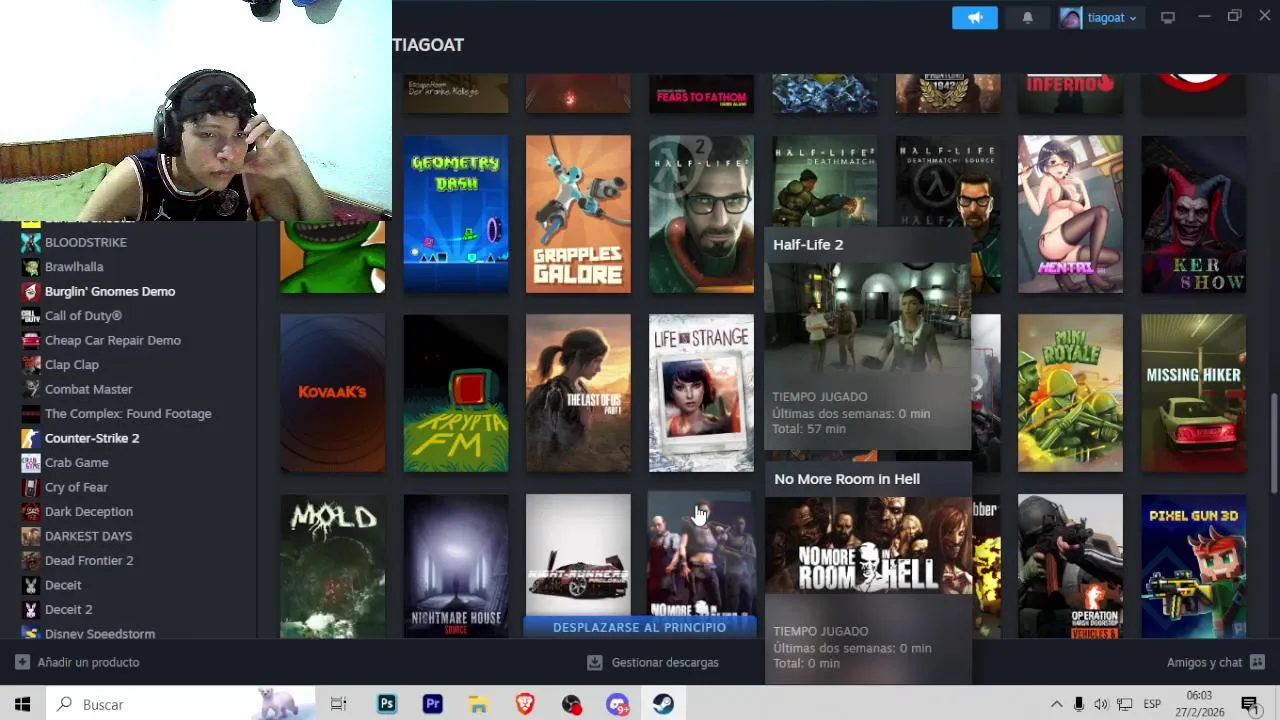The height and width of the screenshot is (720, 1280).
Task: Click the Brawlhalla game icon
Action: 30,267
